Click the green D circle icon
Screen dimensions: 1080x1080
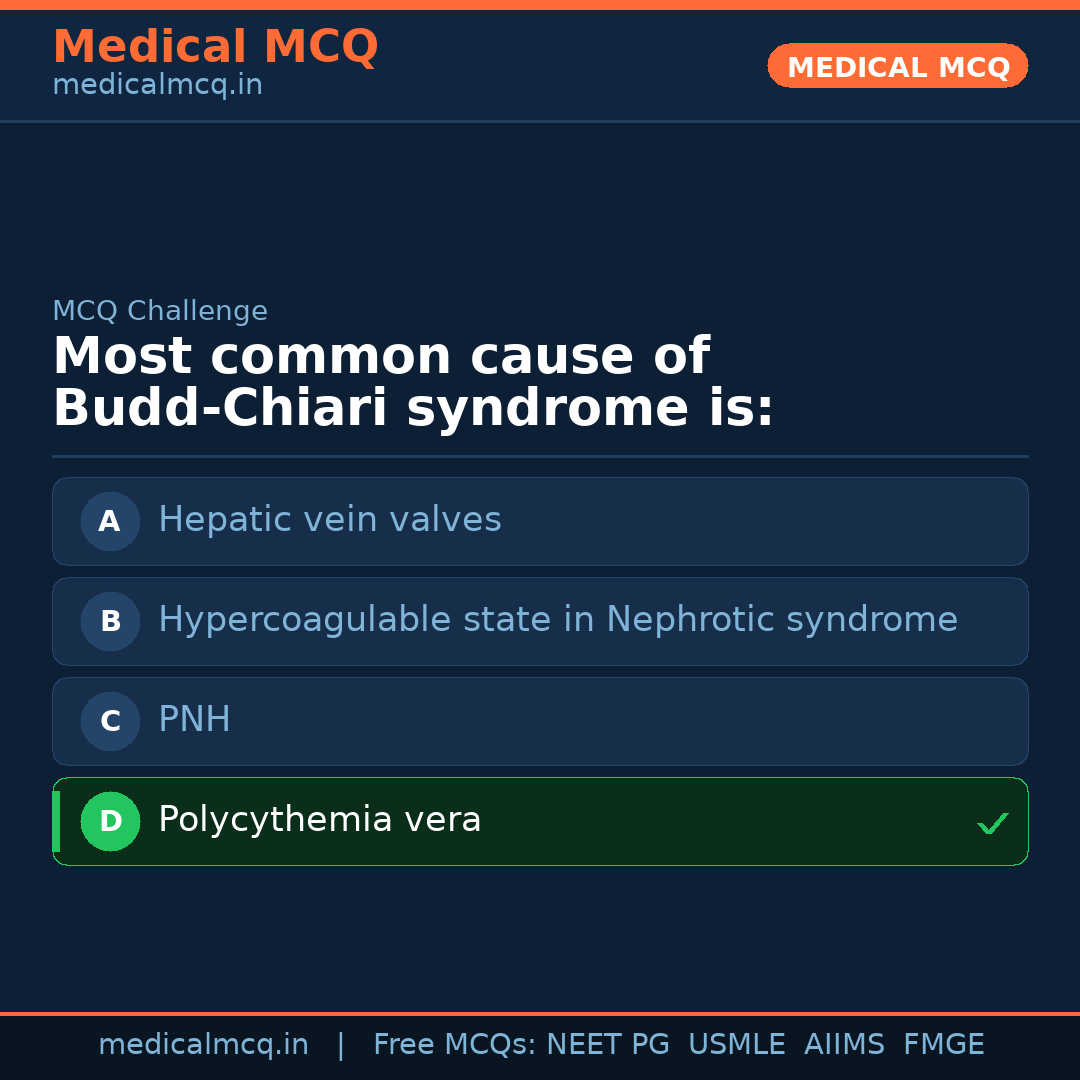[110, 821]
